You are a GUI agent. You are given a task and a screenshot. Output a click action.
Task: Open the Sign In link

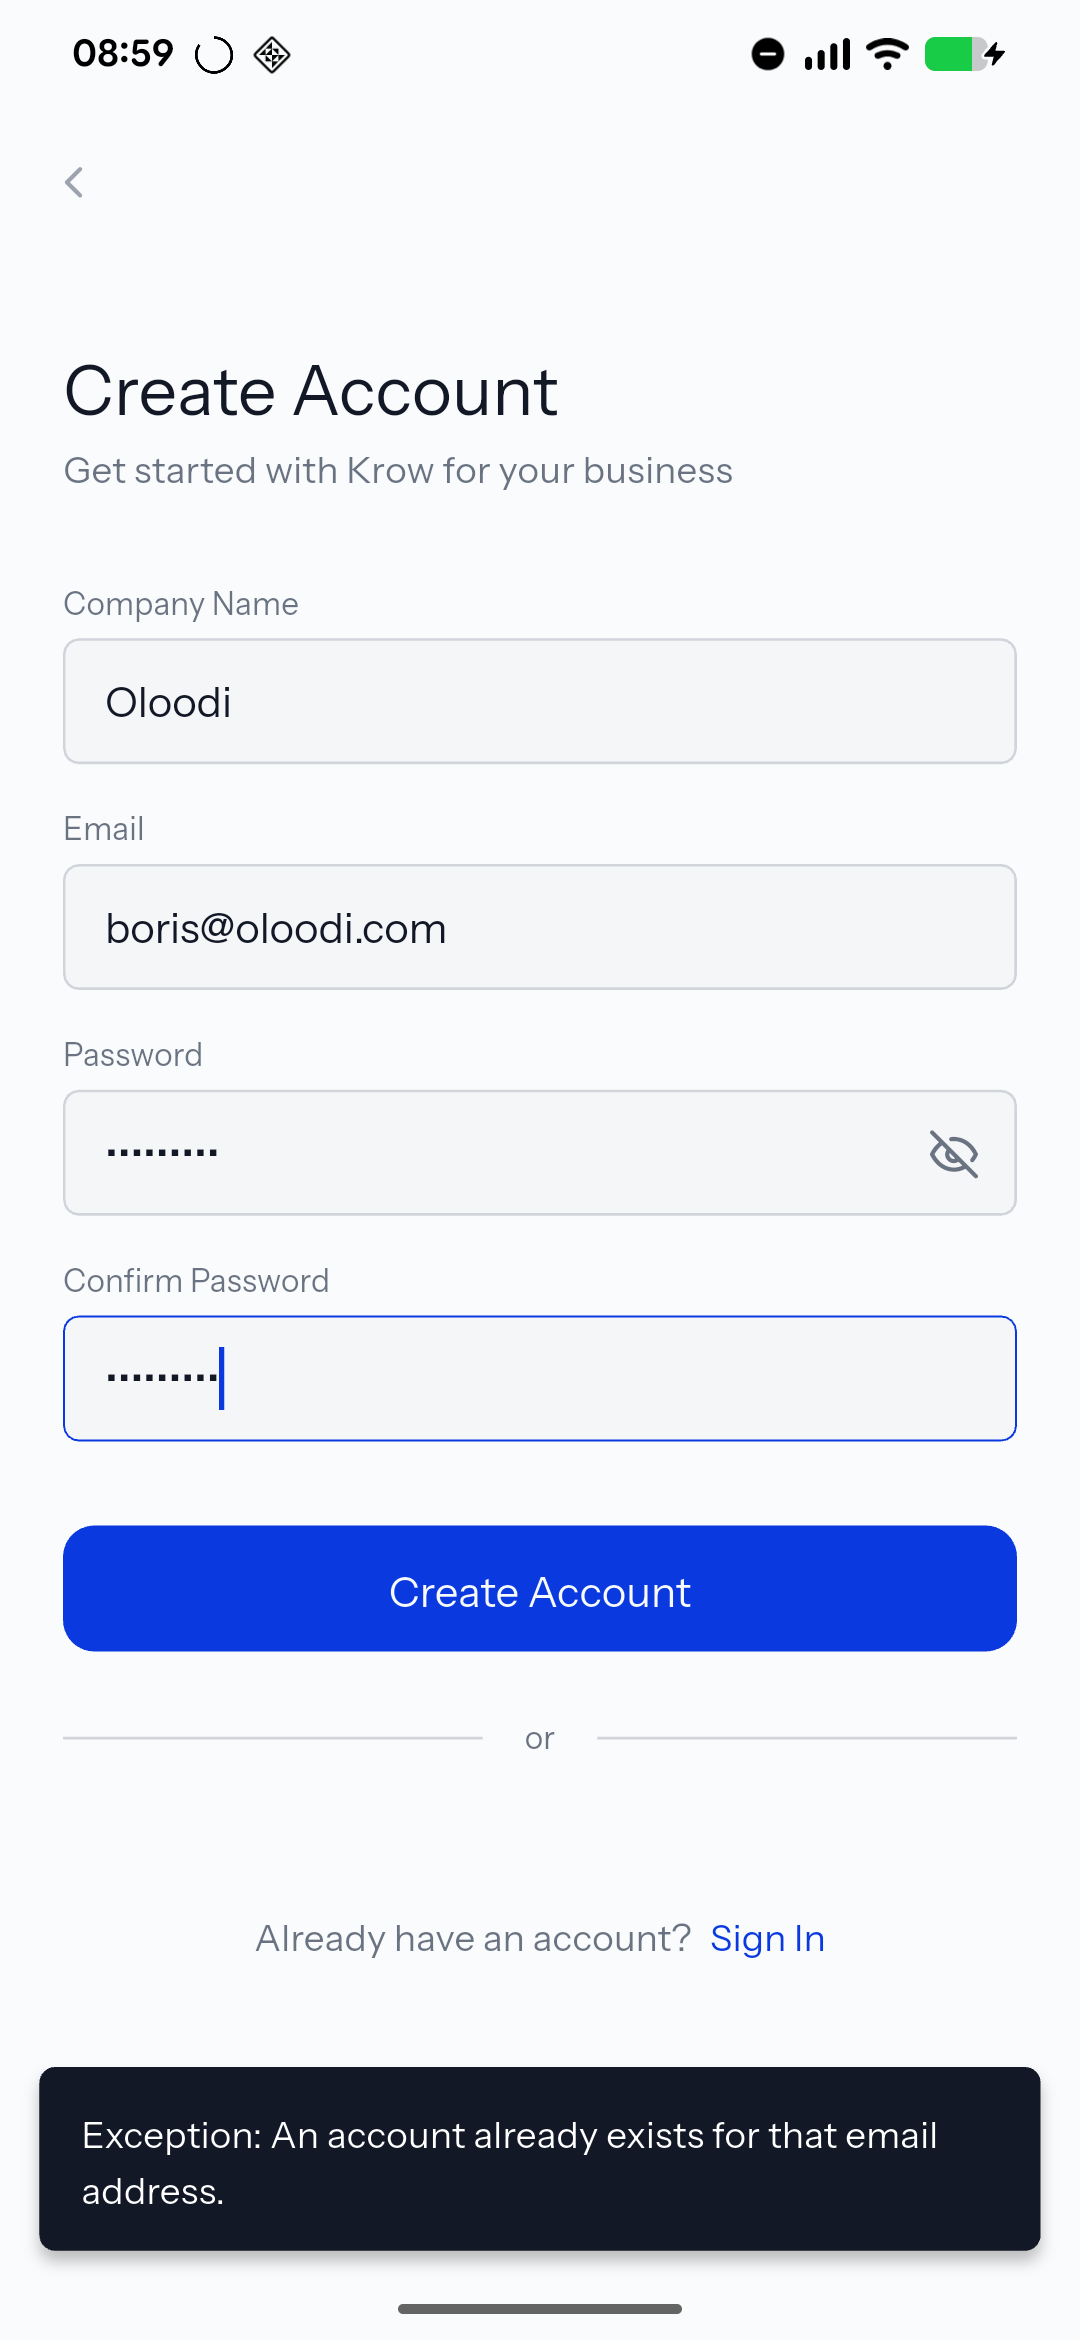pyautogui.click(x=767, y=1939)
